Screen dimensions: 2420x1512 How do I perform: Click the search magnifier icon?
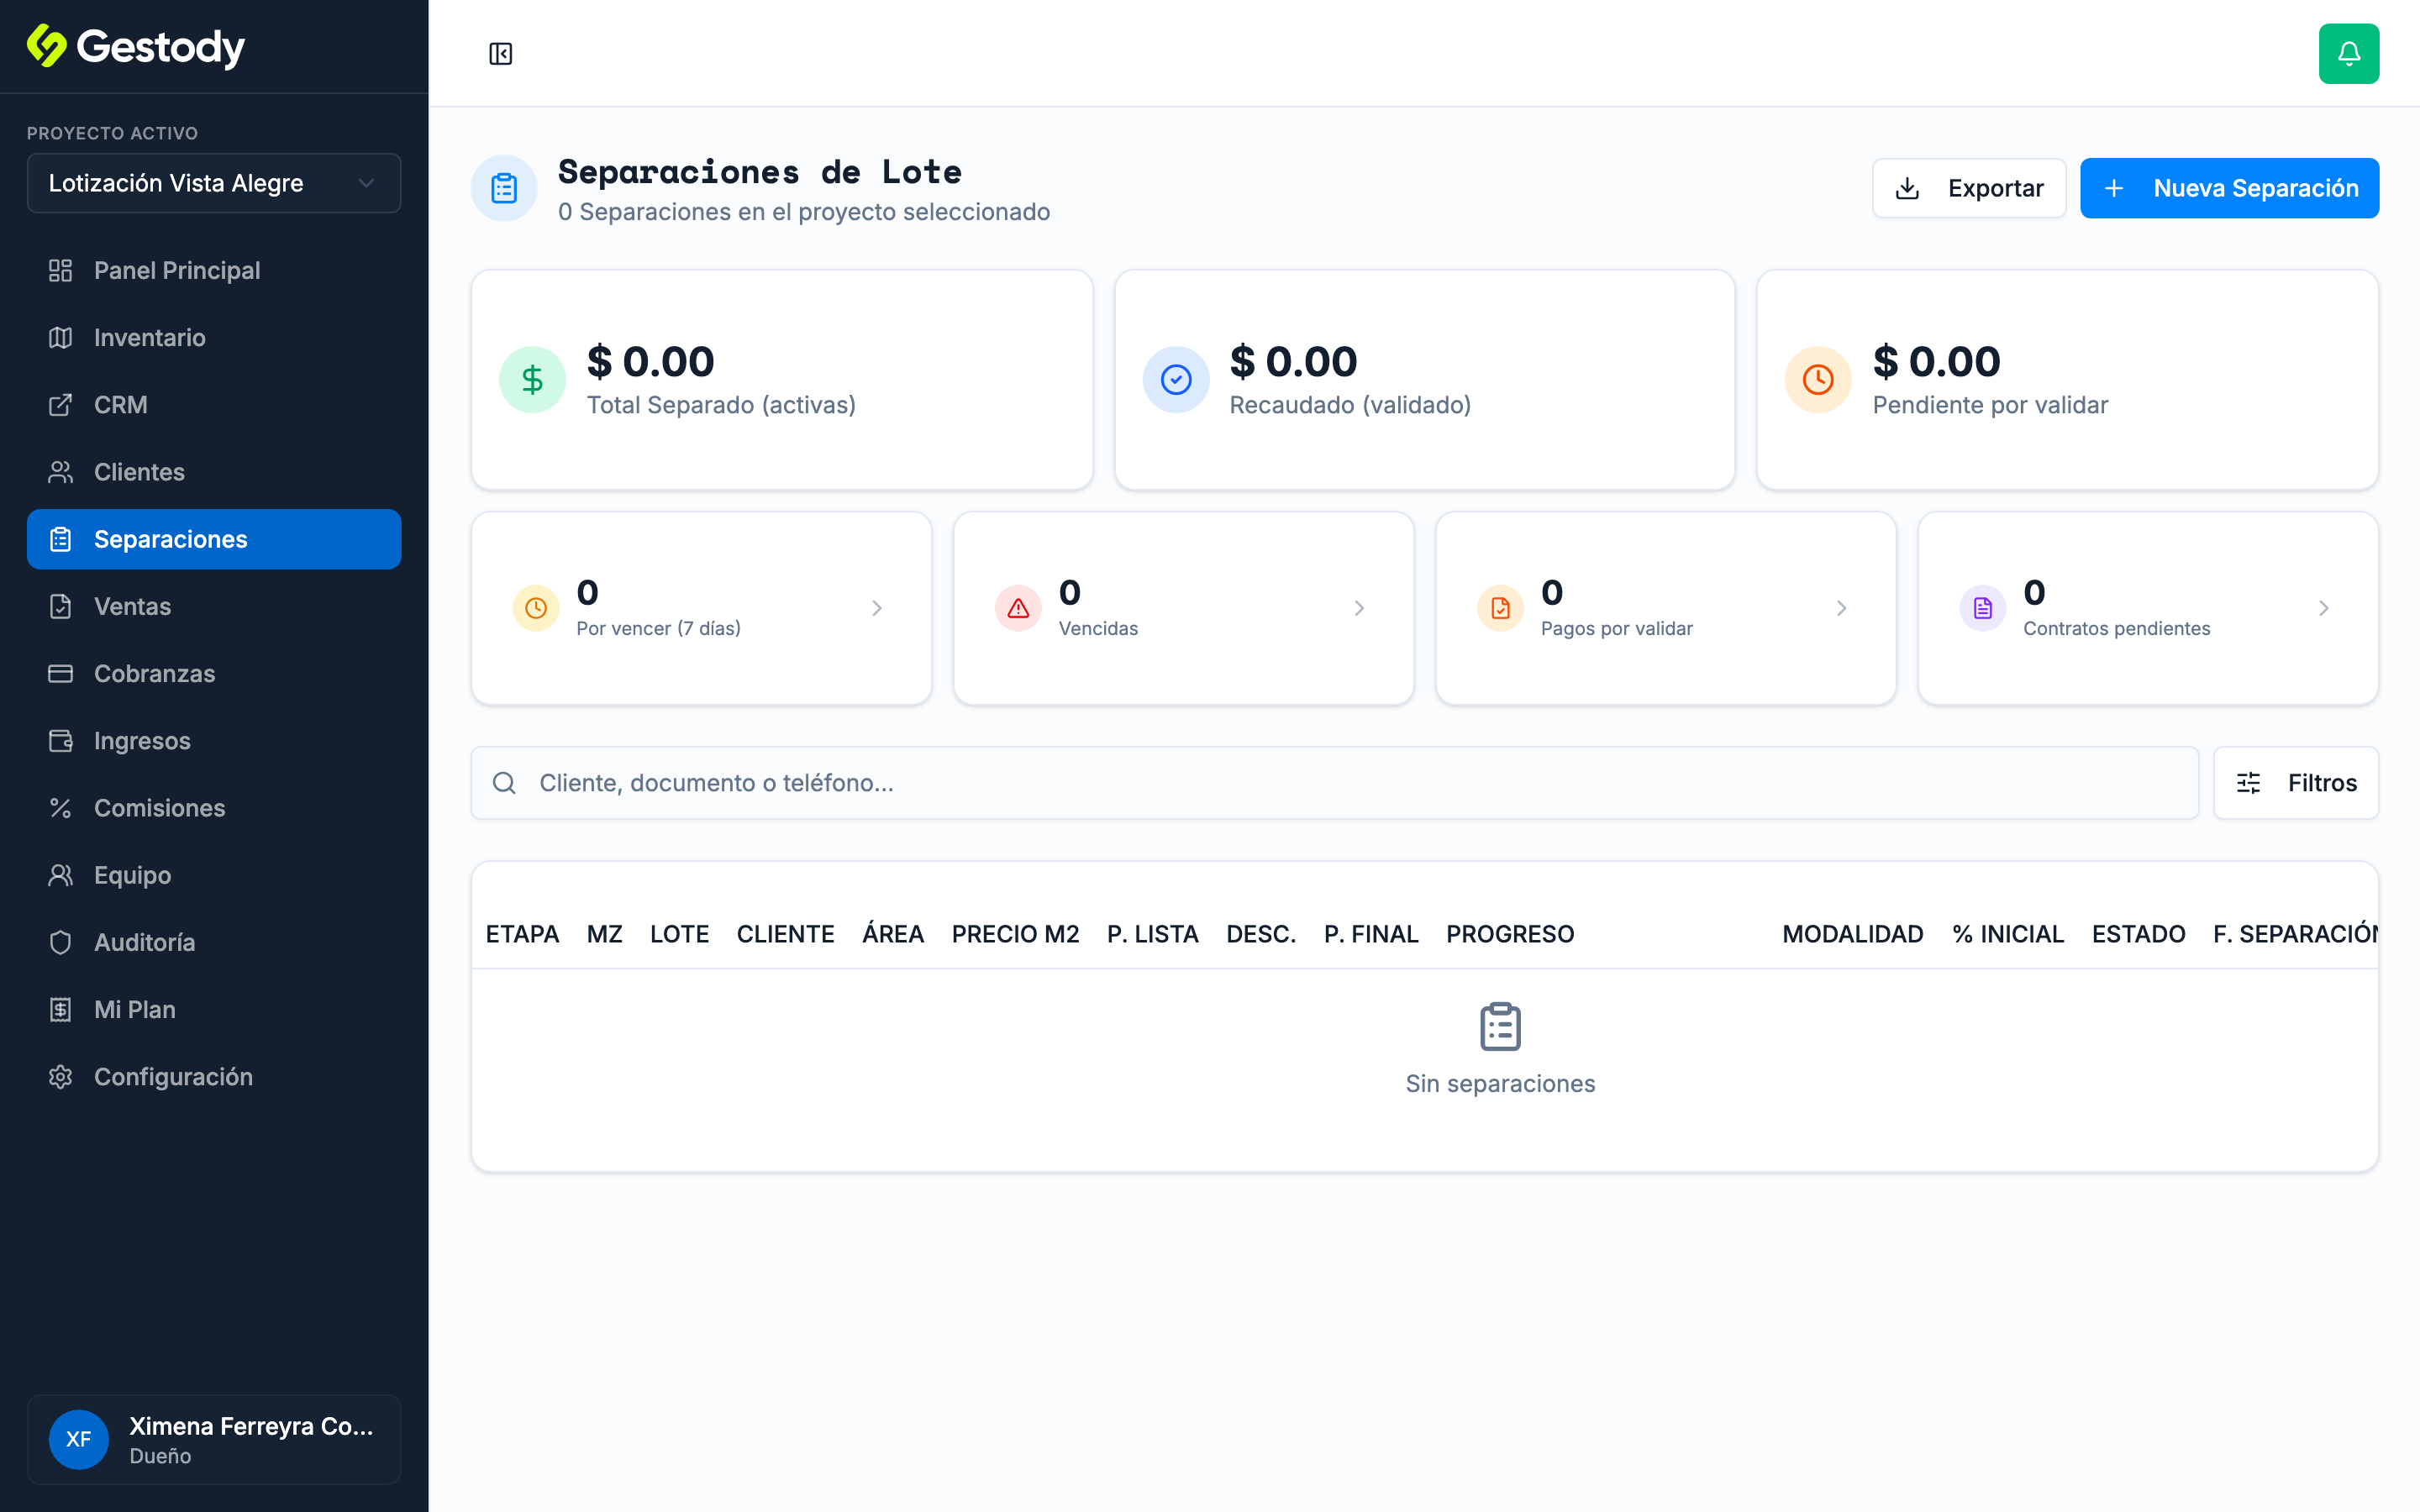[x=504, y=783]
